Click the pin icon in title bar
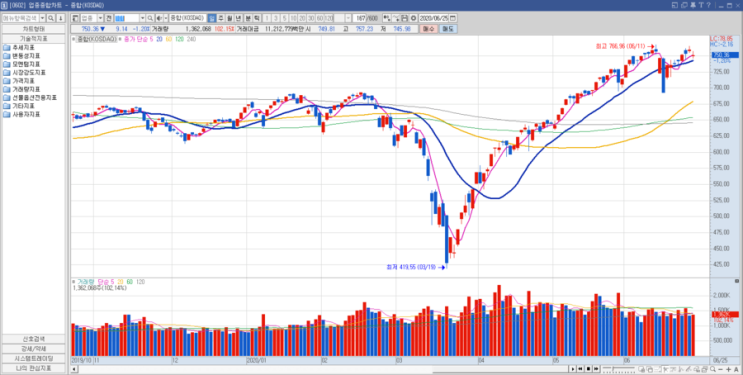Image resolution: width=743 pixels, height=375 pixels. tap(693, 5)
